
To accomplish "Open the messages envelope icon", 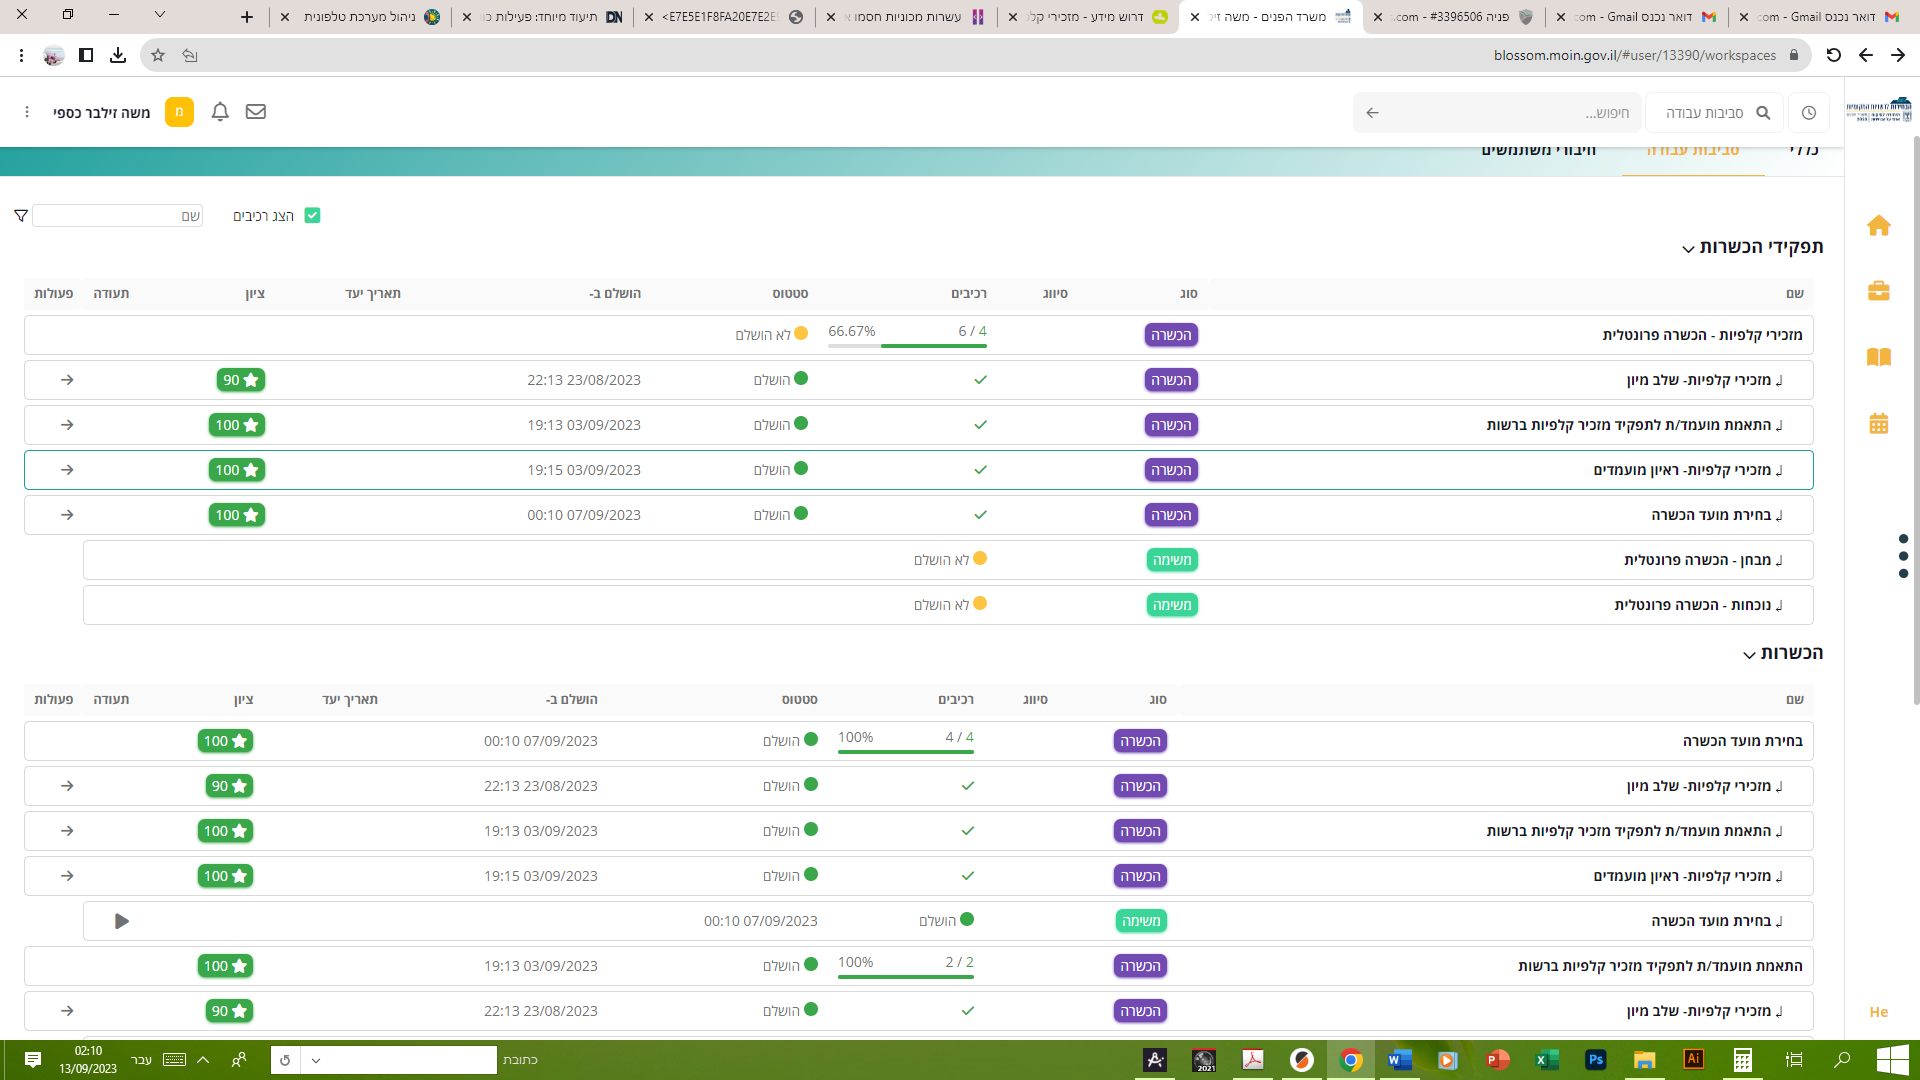I will (256, 112).
